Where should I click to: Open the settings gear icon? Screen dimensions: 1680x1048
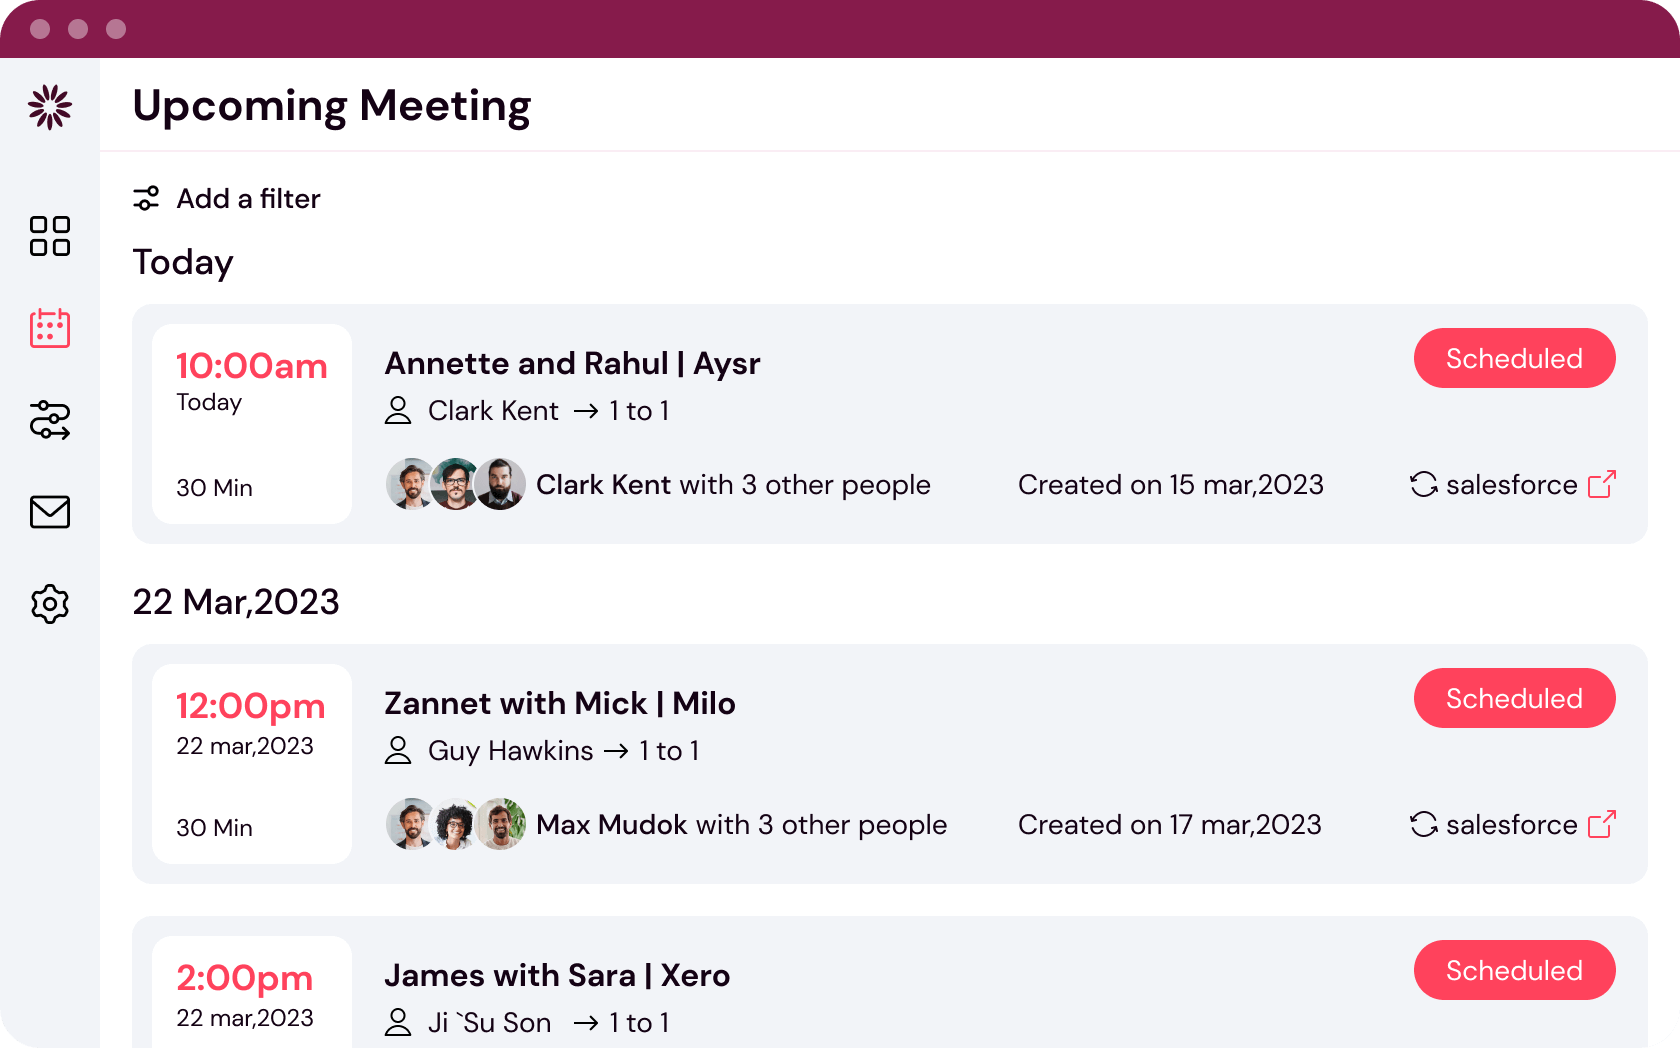pyautogui.click(x=50, y=604)
